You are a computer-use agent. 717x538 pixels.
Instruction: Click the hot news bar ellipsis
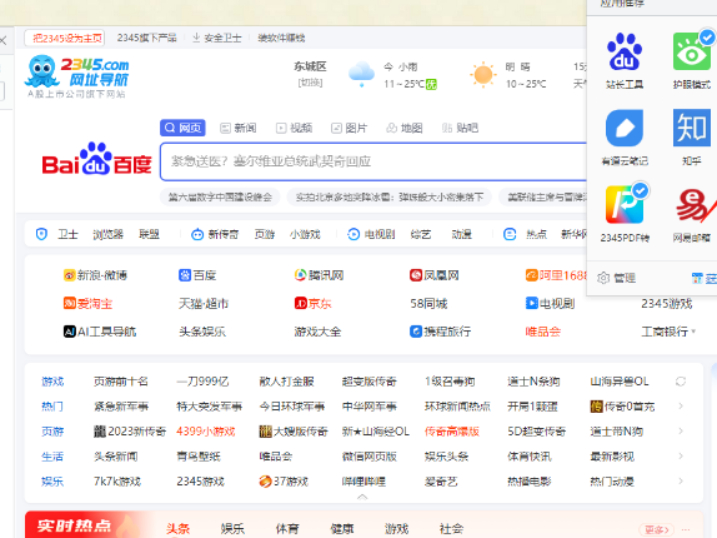click(x=685, y=529)
